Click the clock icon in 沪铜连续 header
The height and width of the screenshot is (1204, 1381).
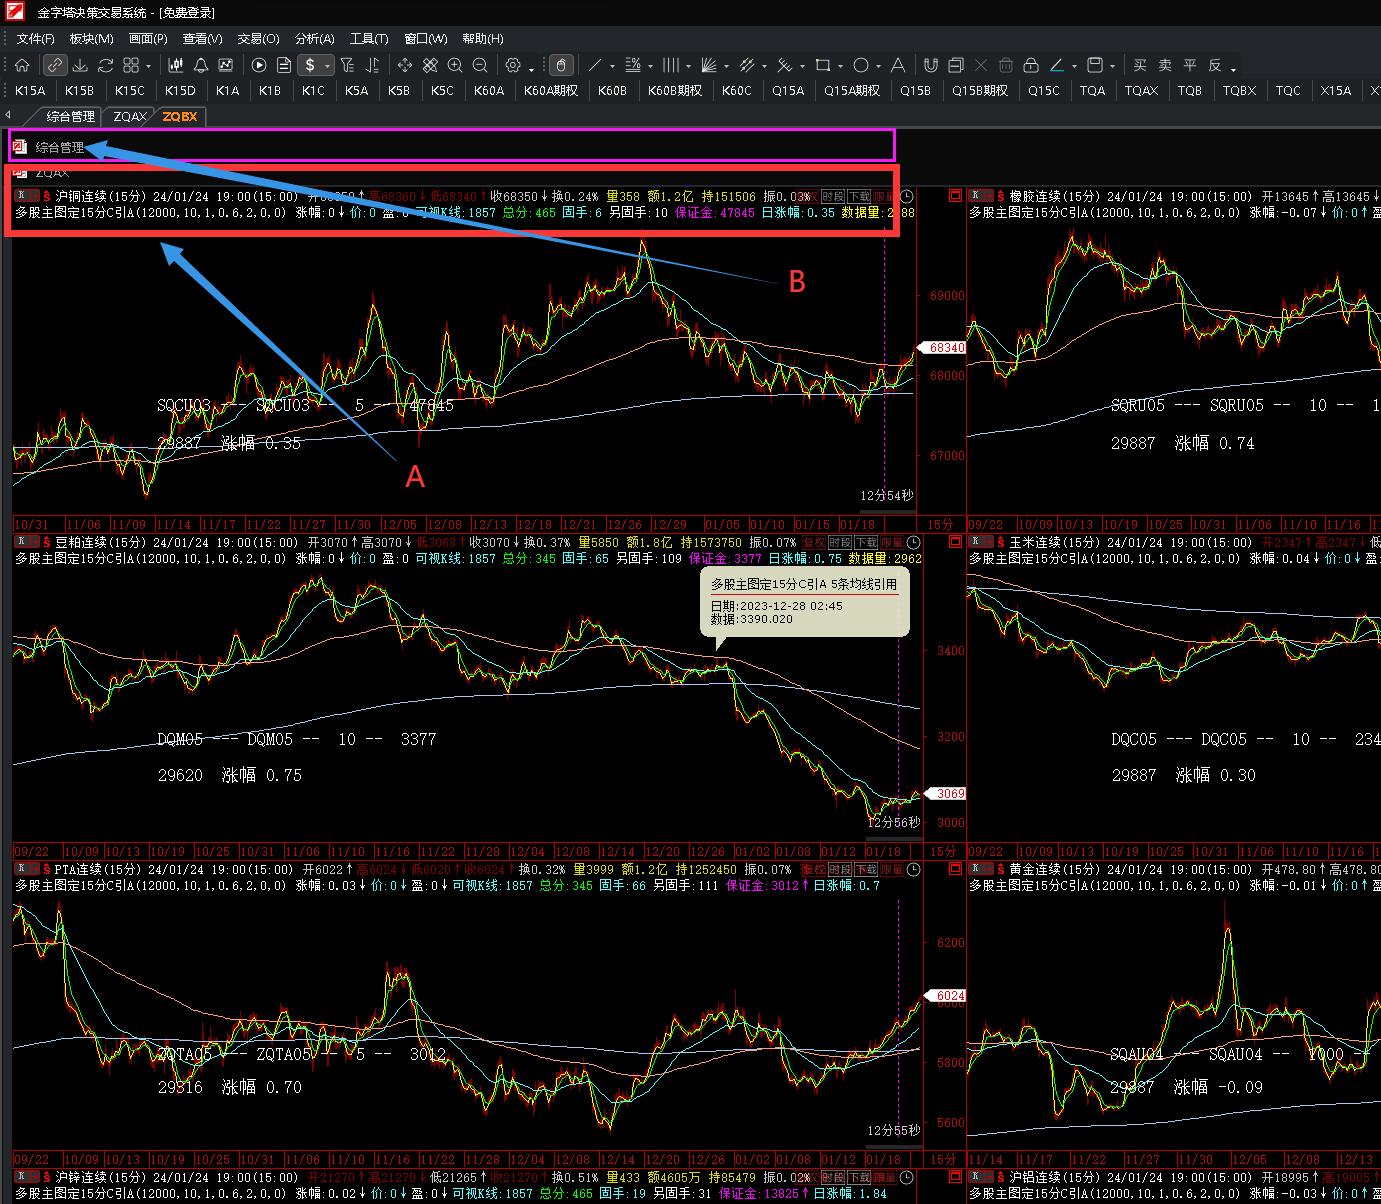point(907,197)
